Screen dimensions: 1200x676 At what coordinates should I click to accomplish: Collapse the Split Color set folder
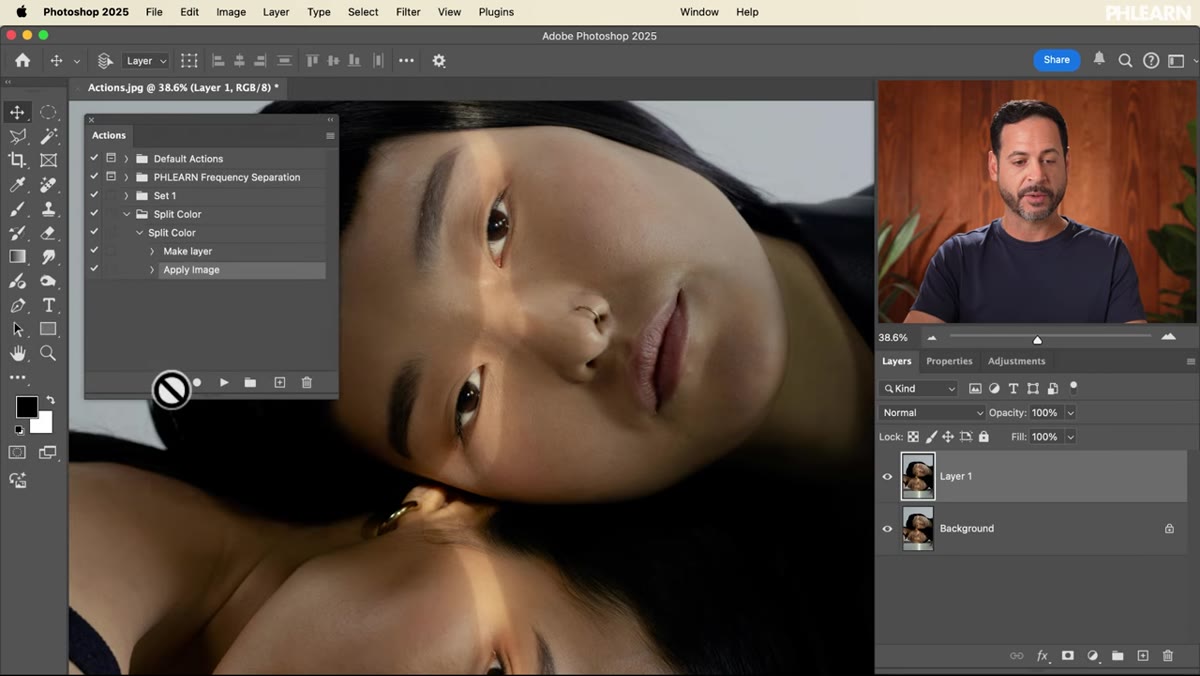pos(126,214)
